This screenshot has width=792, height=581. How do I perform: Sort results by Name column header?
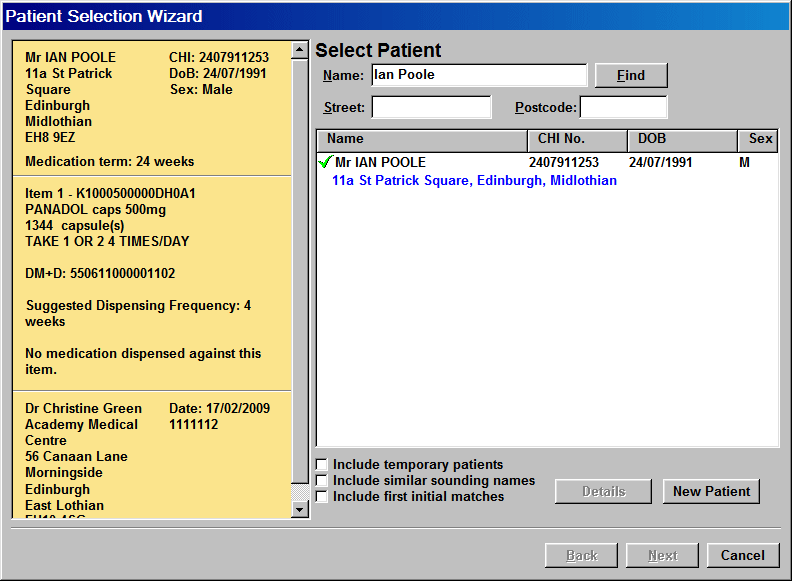pos(421,139)
